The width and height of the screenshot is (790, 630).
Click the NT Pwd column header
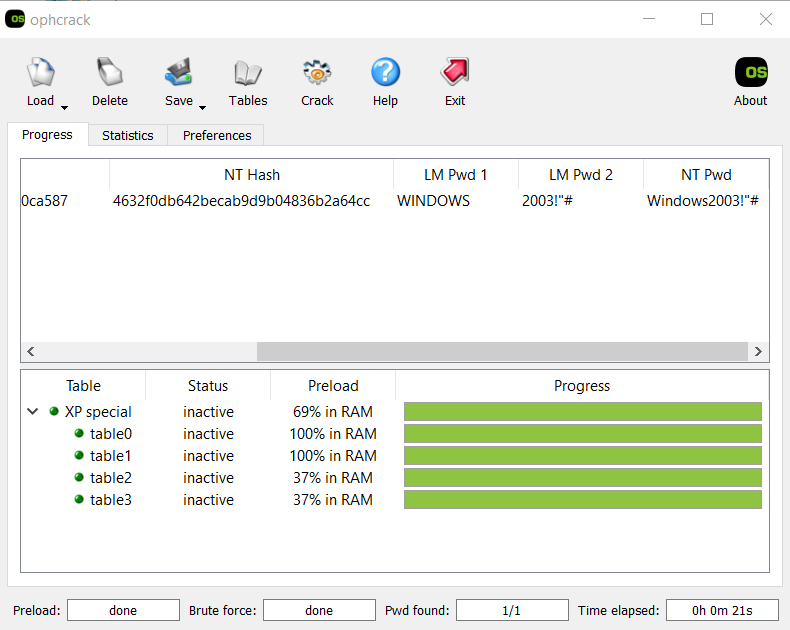pos(706,175)
